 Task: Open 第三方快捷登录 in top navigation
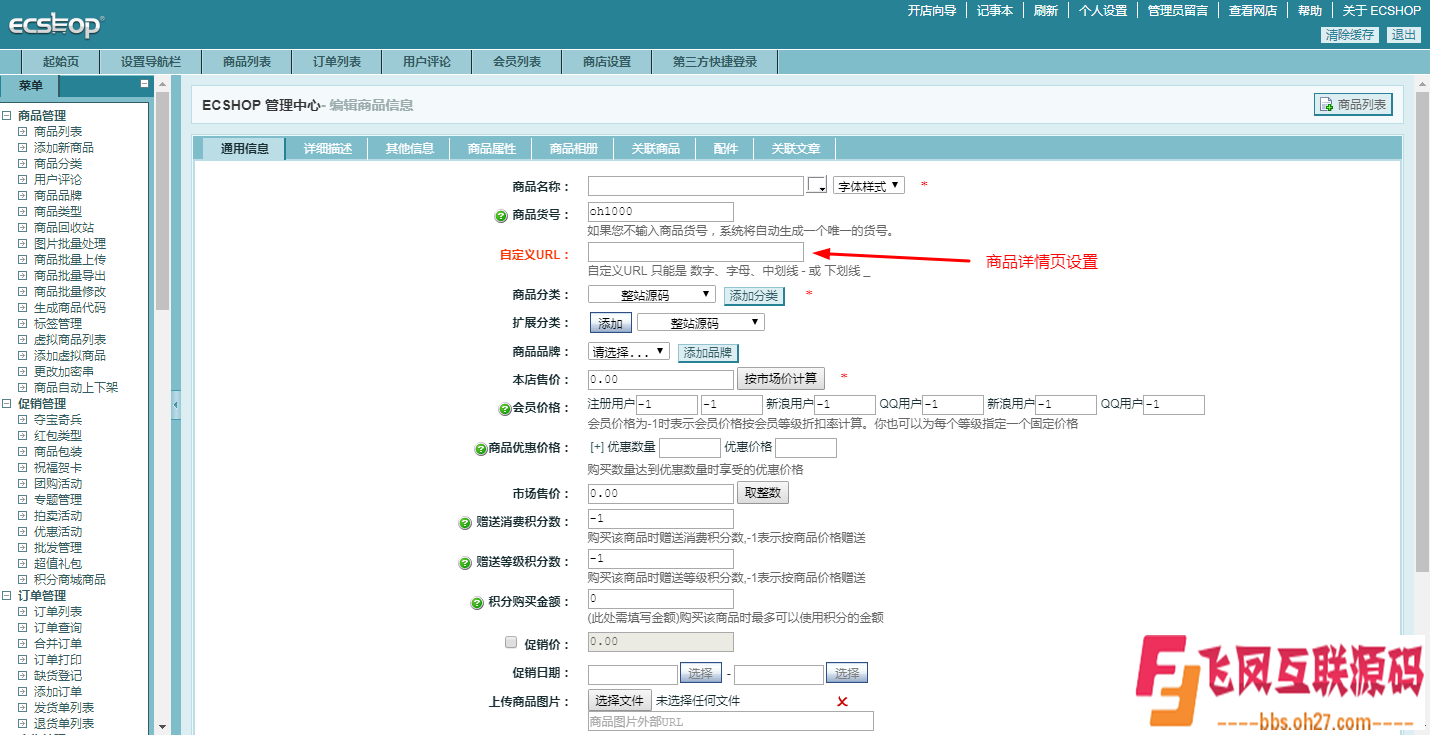[715, 62]
